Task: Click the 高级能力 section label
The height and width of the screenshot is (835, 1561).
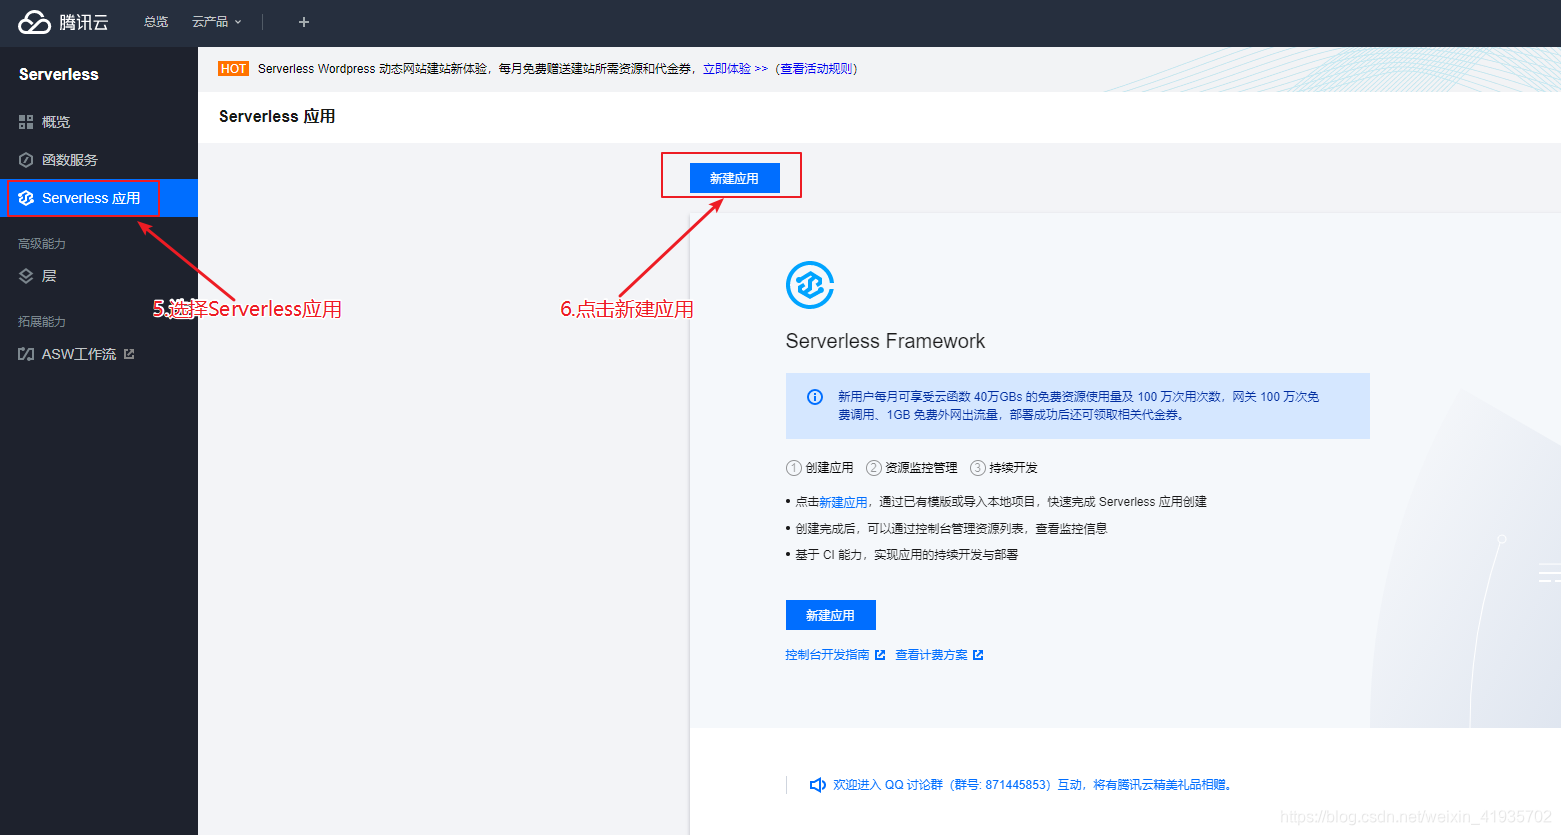Action: coord(42,244)
